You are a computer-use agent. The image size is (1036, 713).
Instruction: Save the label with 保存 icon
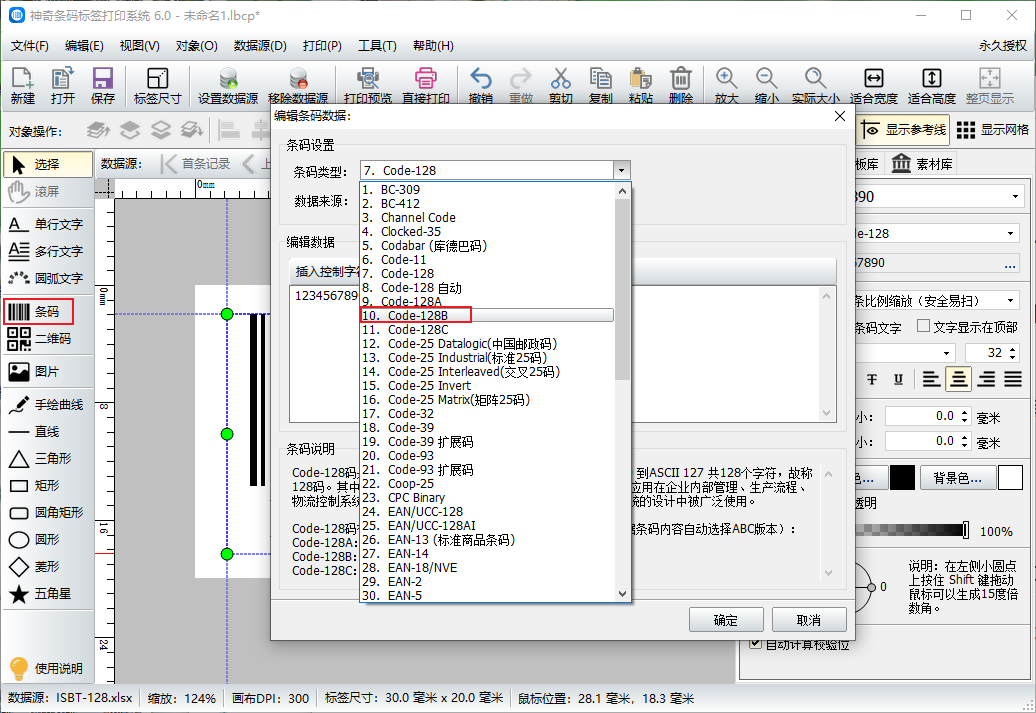click(x=102, y=85)
